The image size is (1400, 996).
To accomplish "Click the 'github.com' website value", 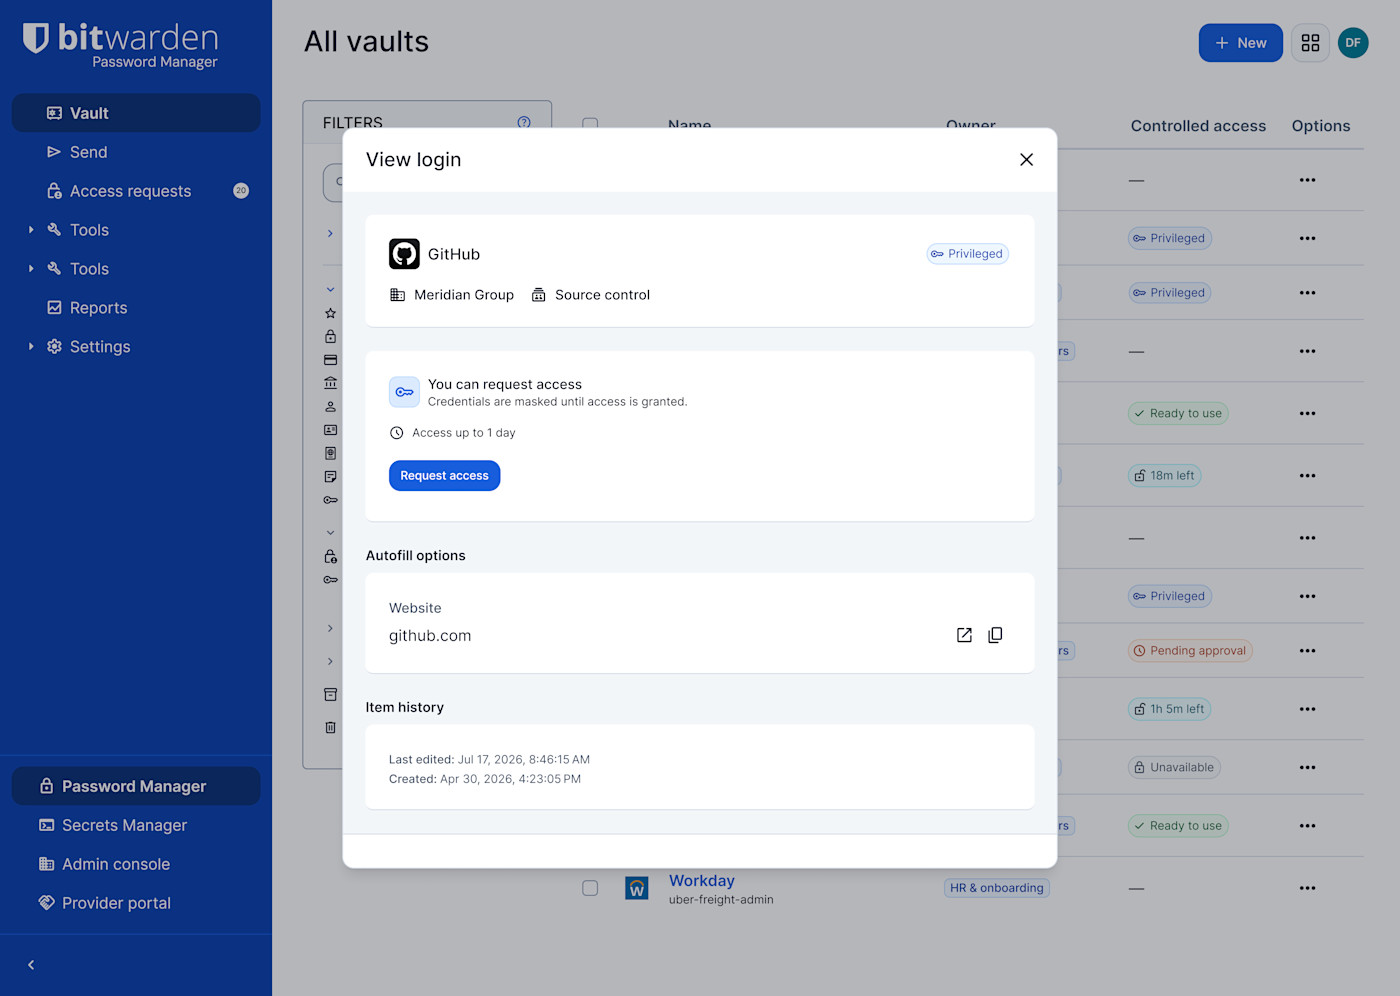I will [430, 636].
